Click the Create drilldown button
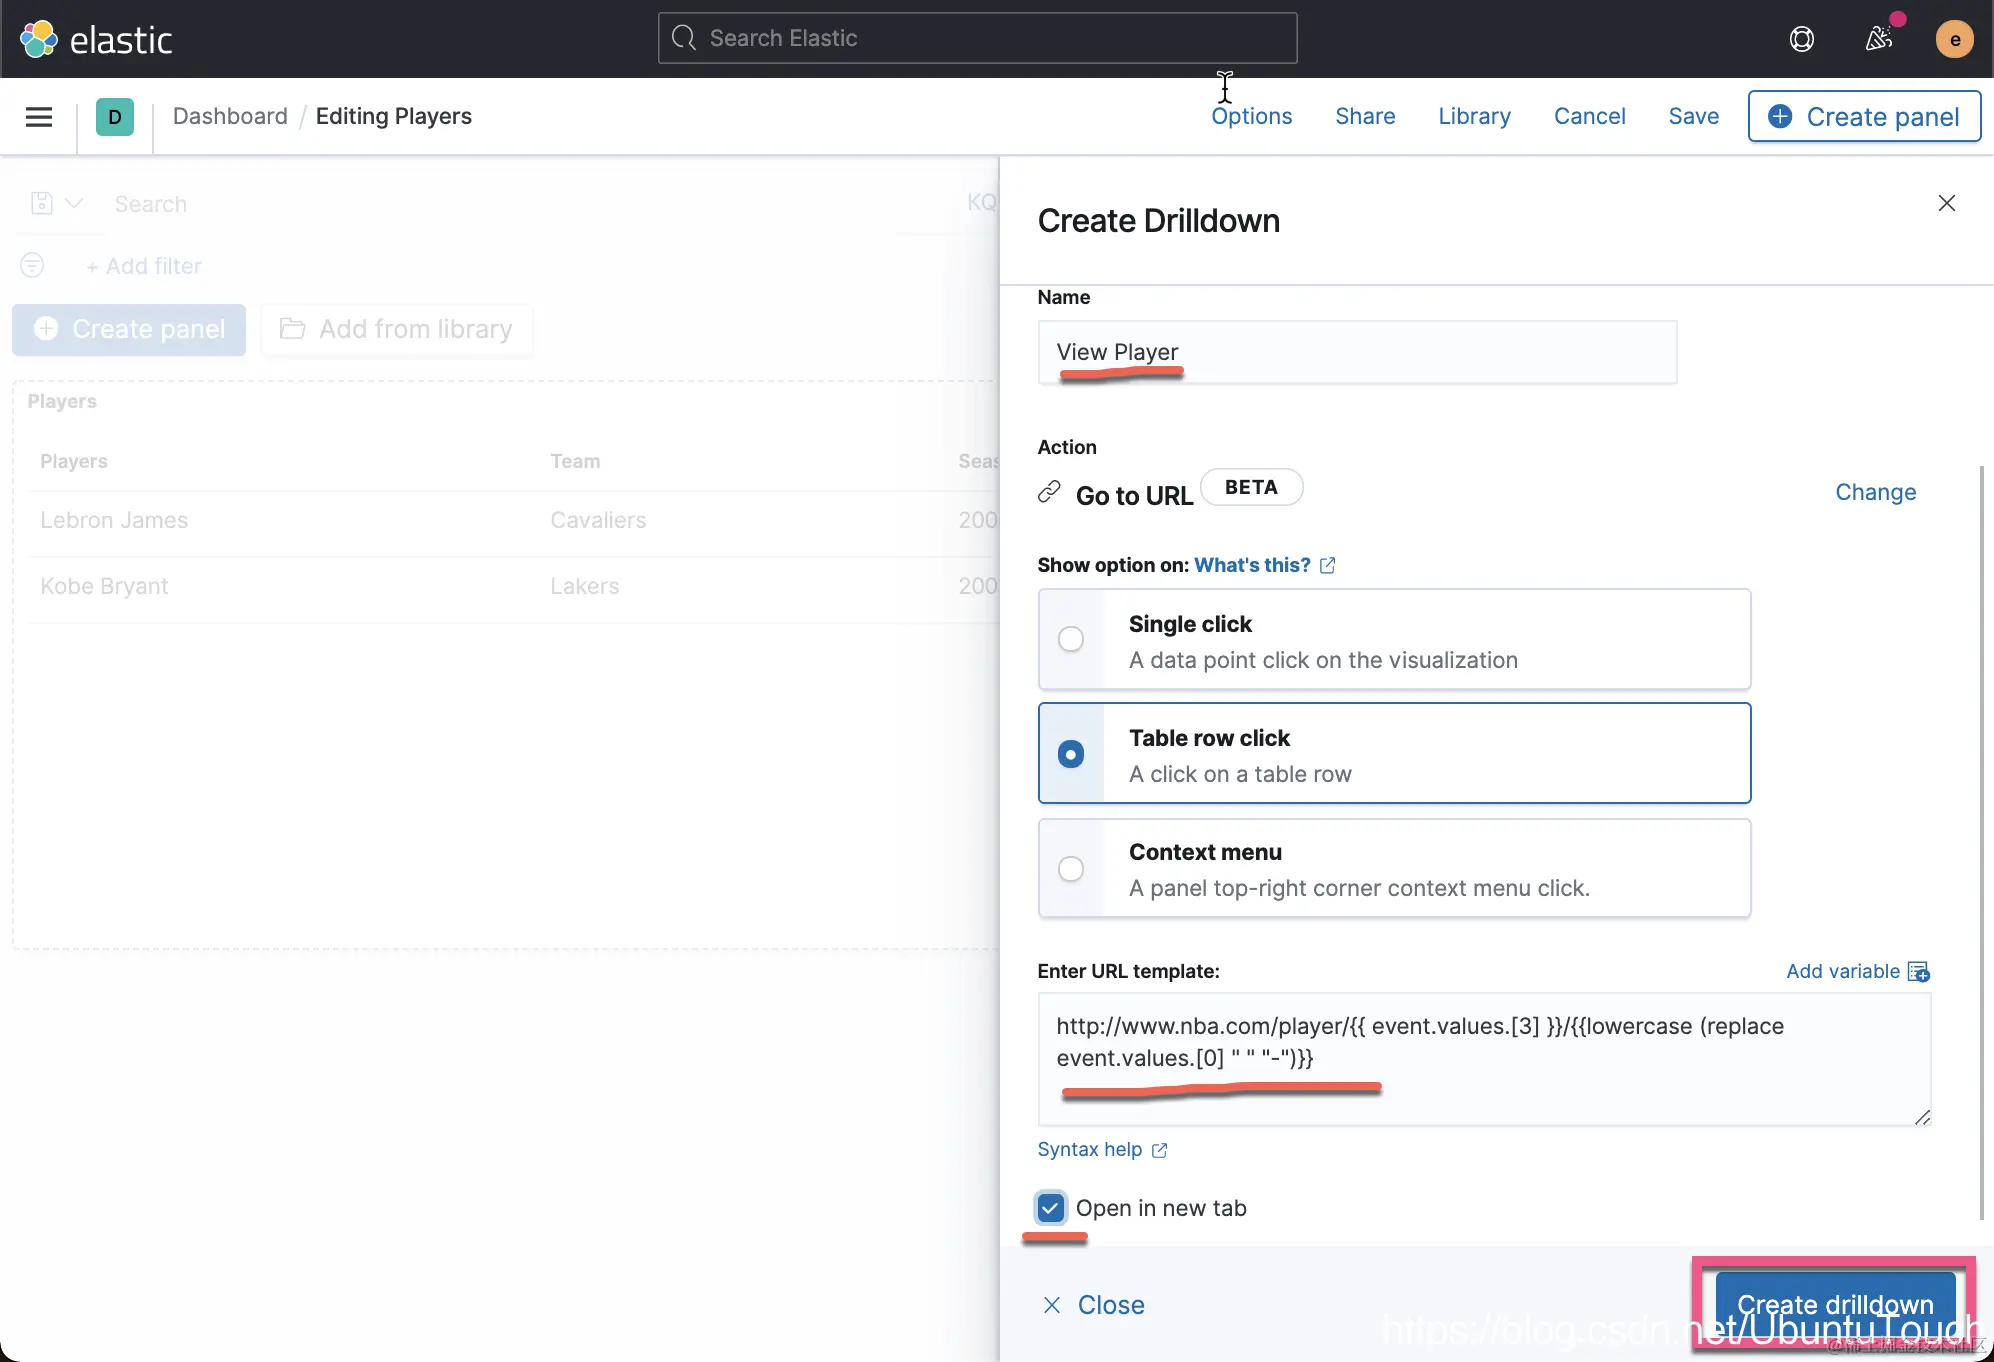The height and width of the screenshot is (1362, 1994). coord(1834,1303)
